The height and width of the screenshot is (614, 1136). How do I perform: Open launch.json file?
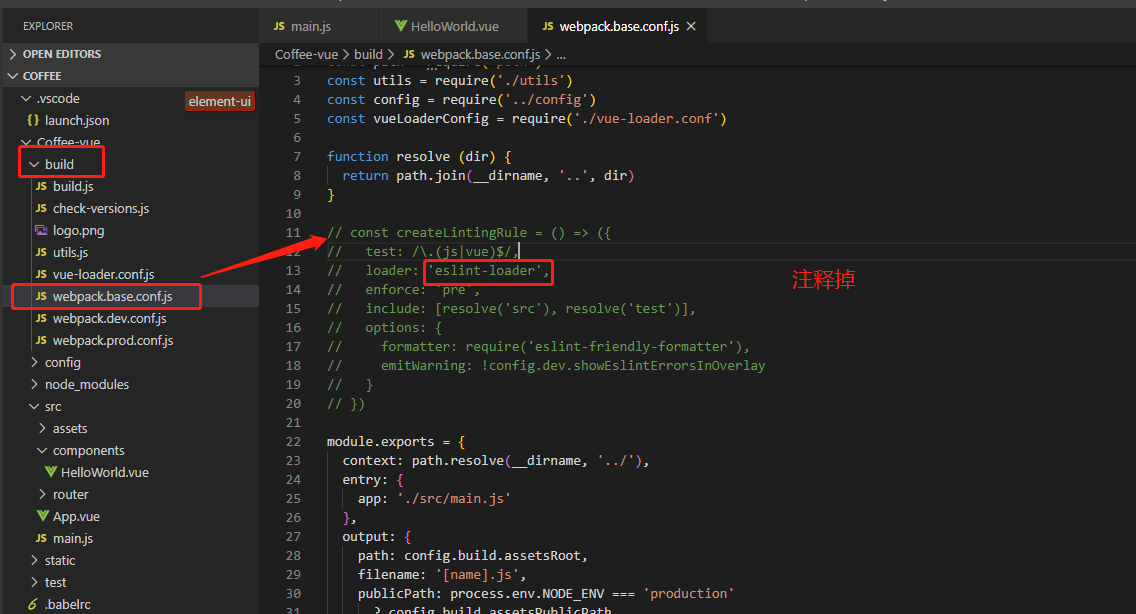(x=77, y=120)
